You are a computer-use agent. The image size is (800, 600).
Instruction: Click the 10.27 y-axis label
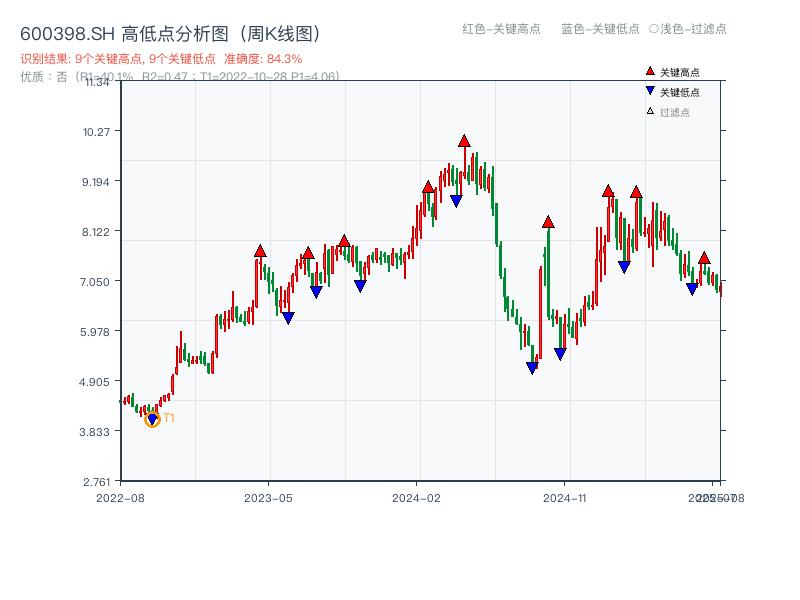(96, 132)
